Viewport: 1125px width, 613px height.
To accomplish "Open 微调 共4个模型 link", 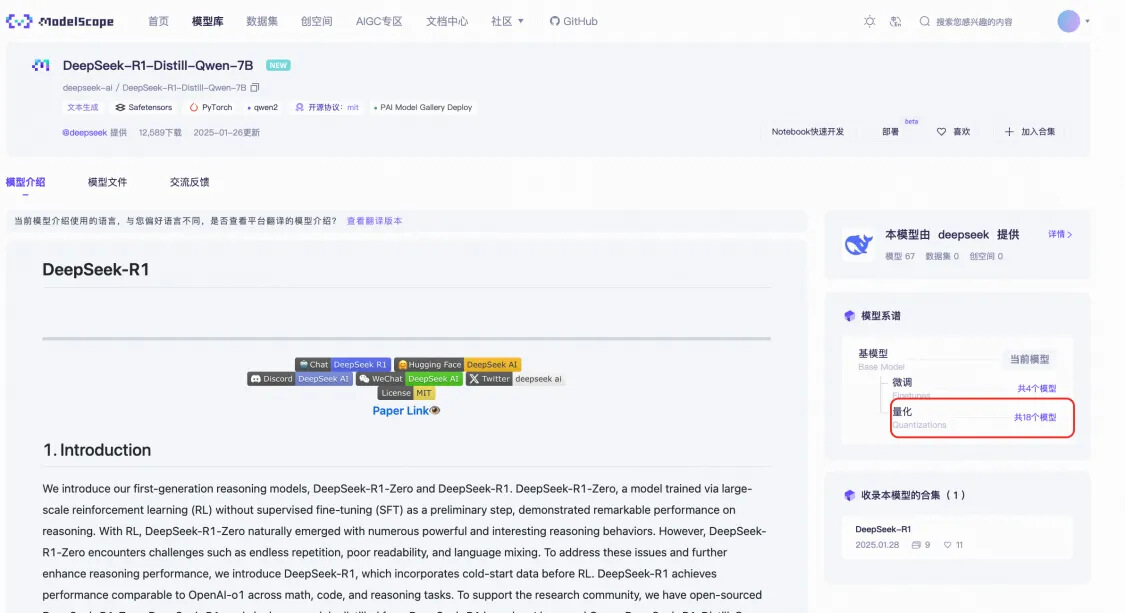I will click(x=1037, y=388).
